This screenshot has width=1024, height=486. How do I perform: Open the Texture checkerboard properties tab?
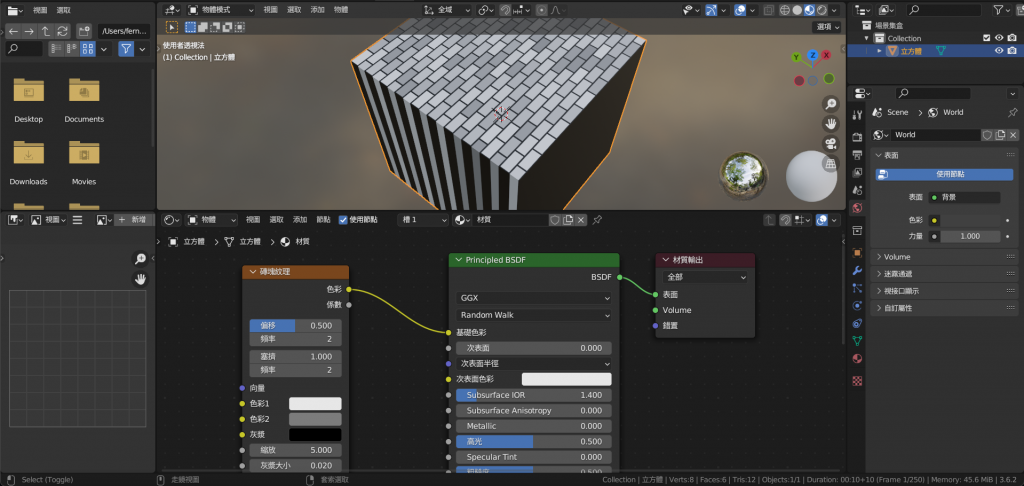click(x=857, y=380)
